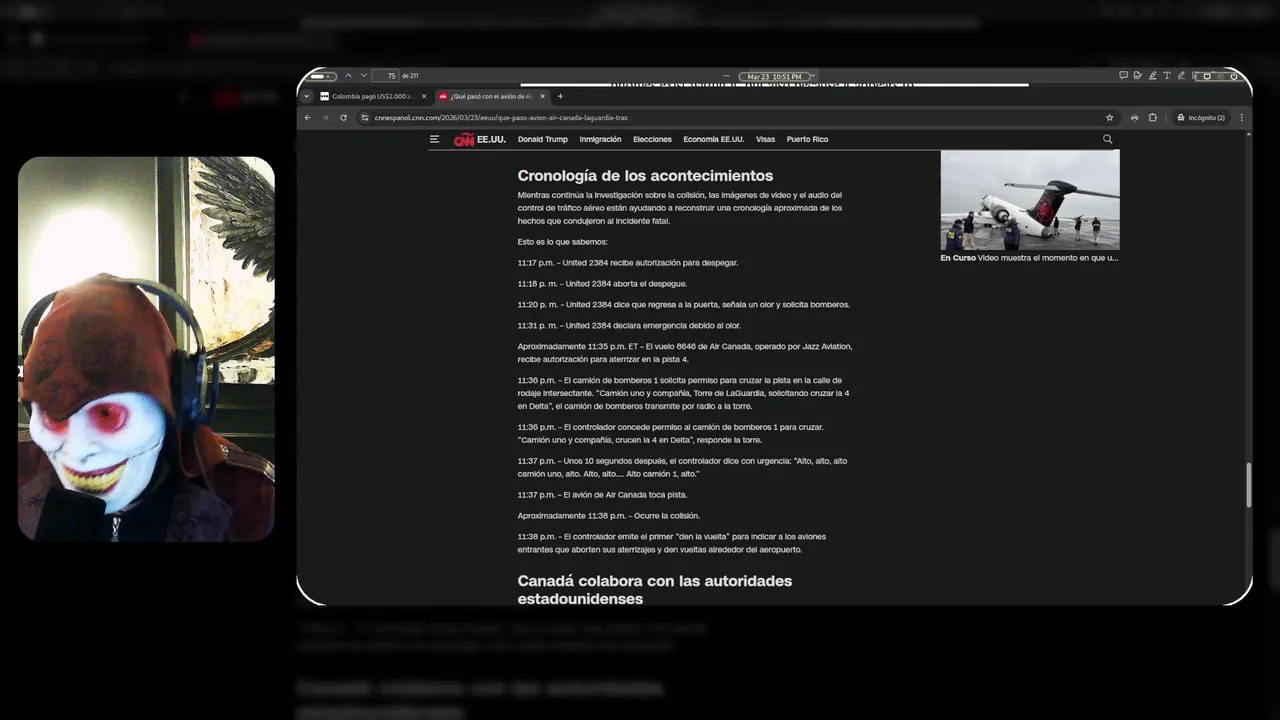Open the browser three-dot menu
Viewport: 1280px width, 720px height.
[x=1242, y=117]
